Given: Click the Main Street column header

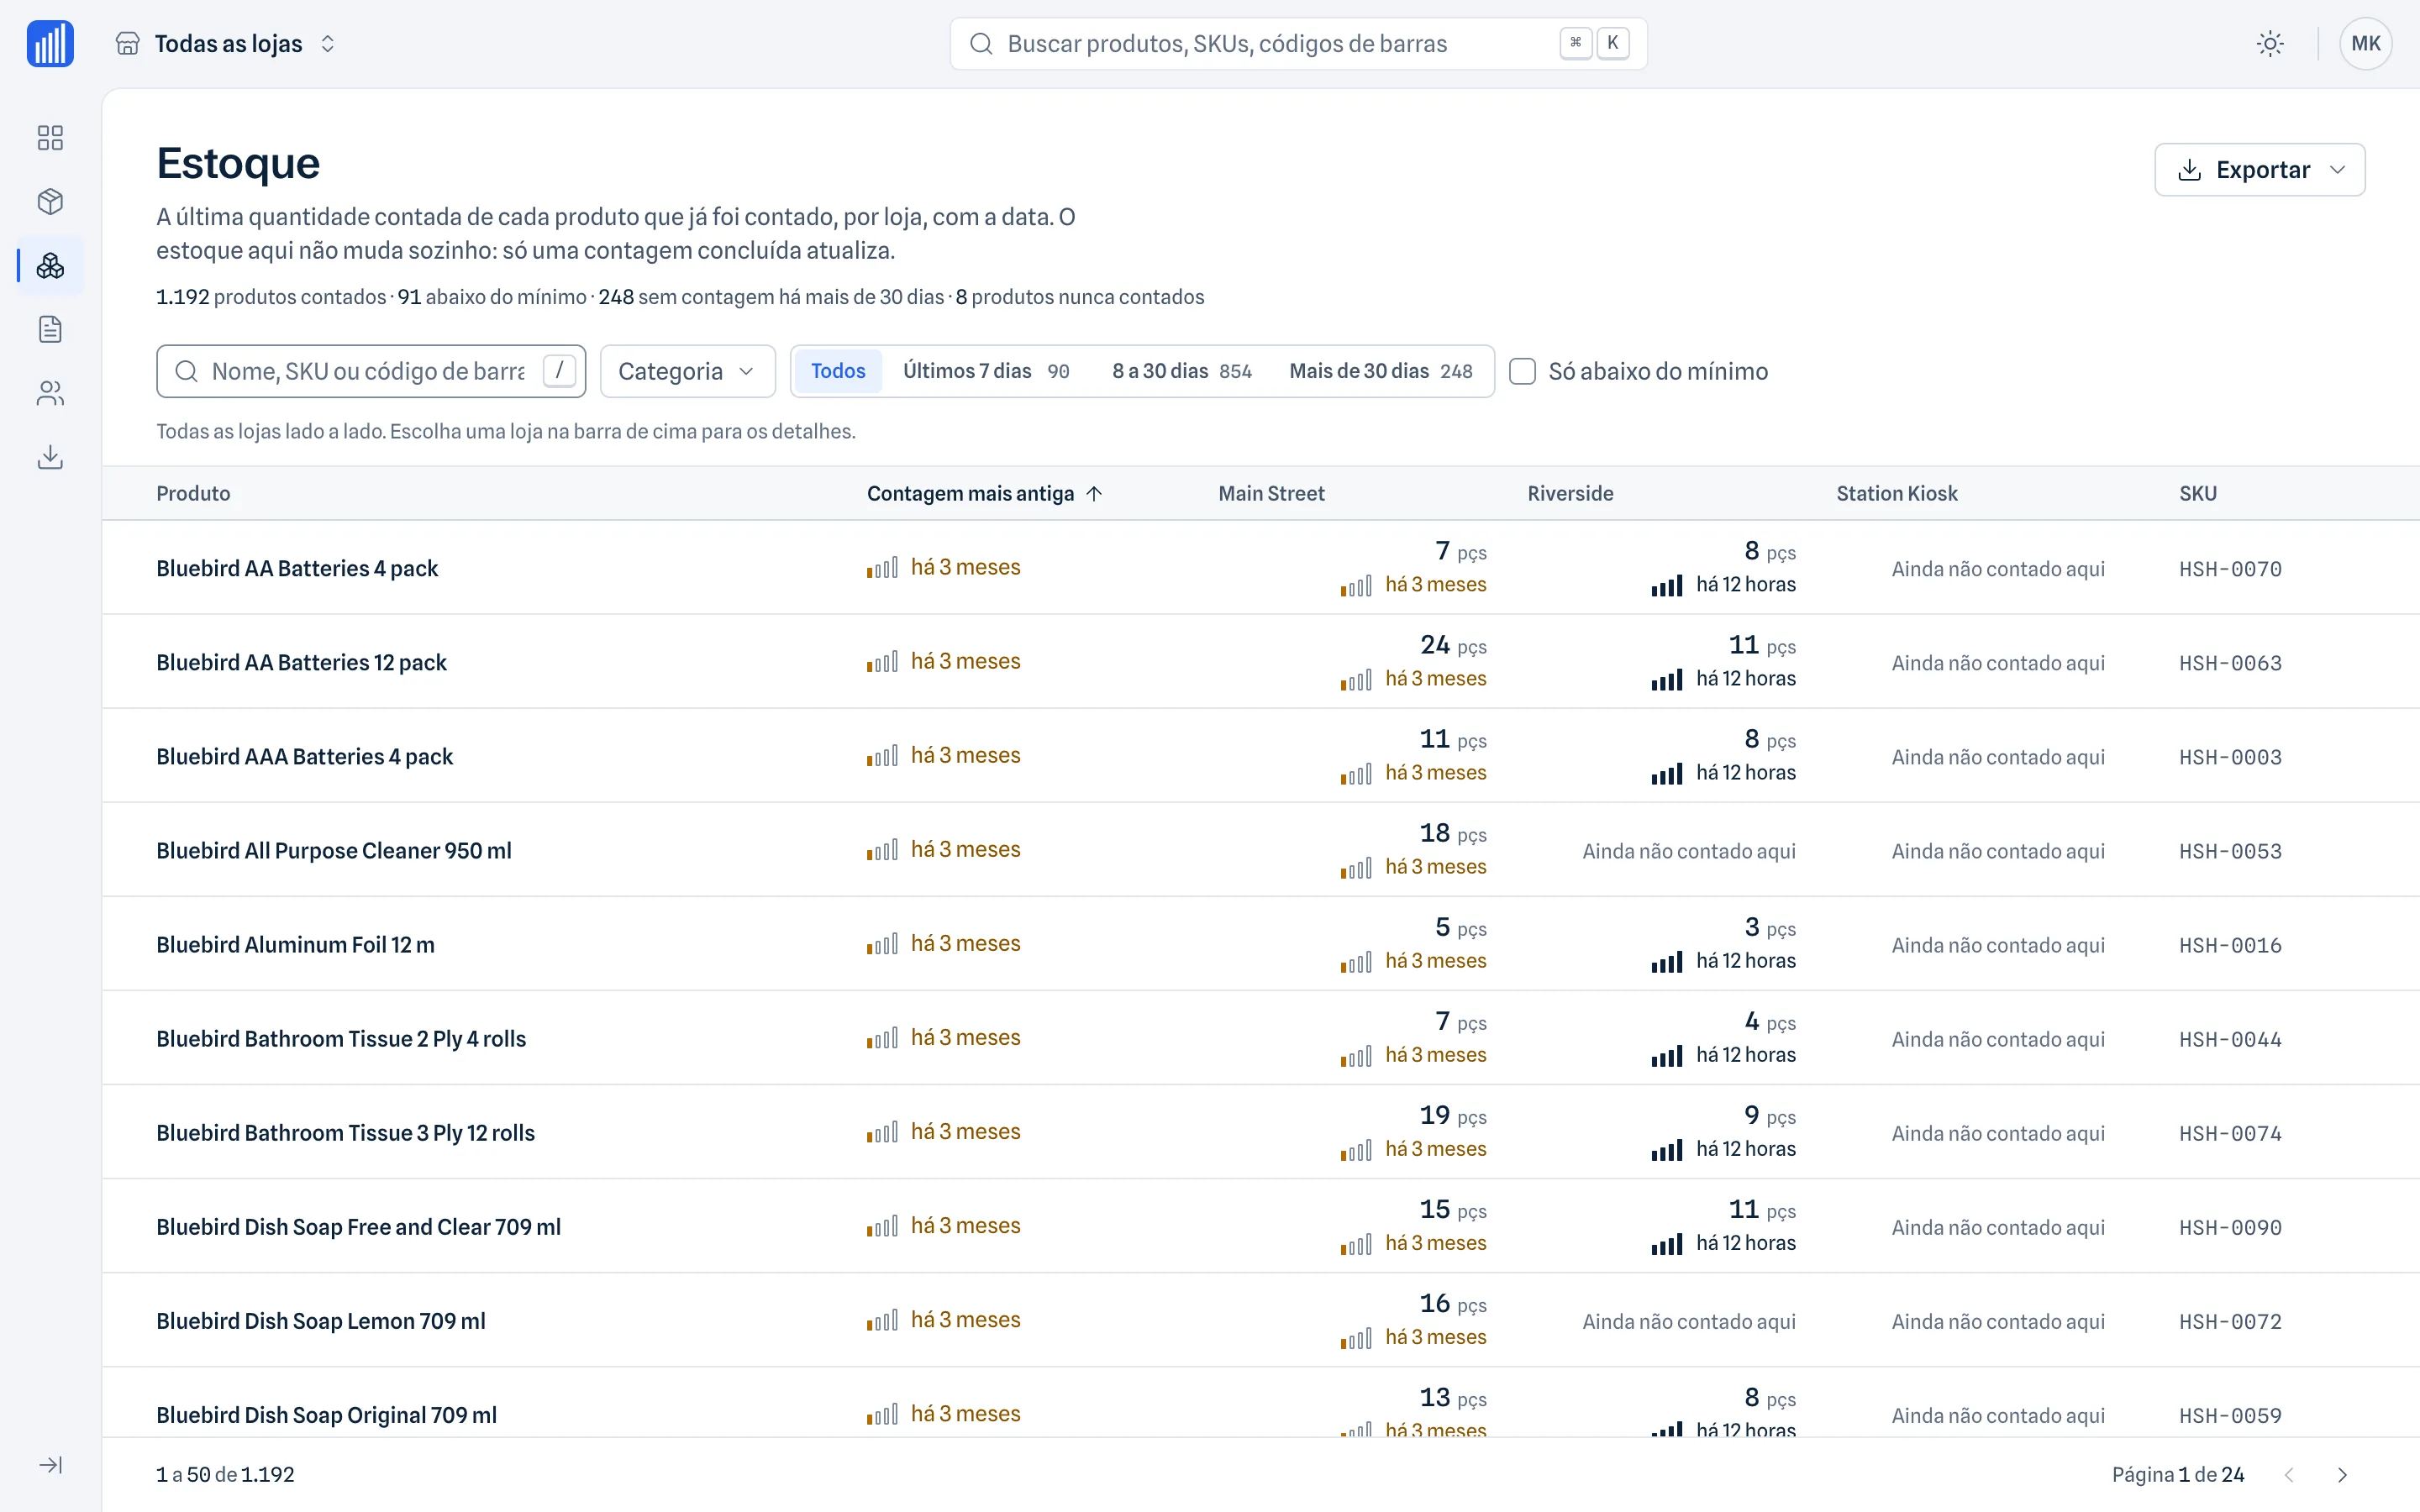Looking at the screenshot, I should click(x=1271, y=494).
